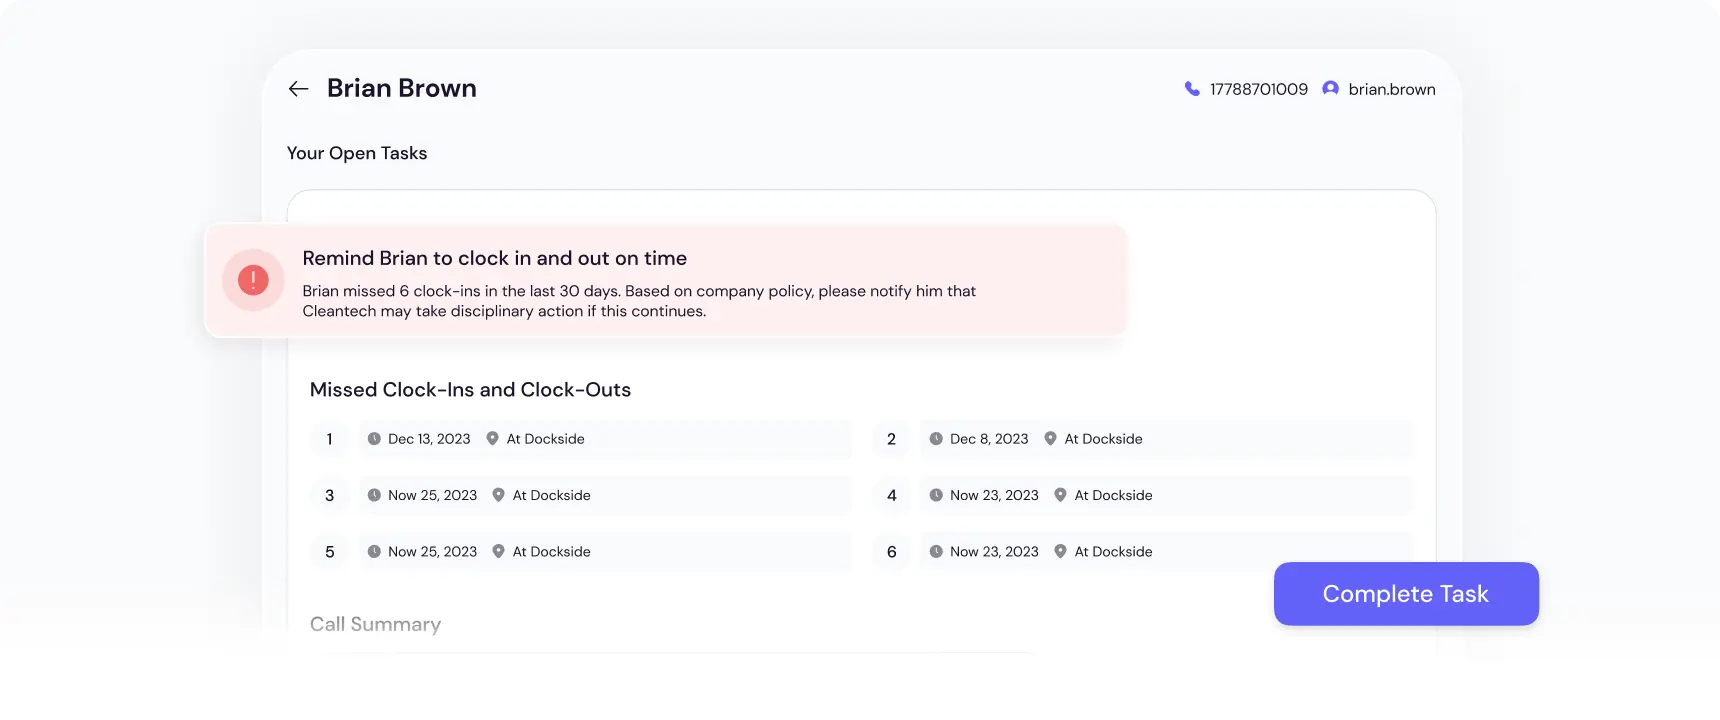Viewport: 1720px width, 720px height.
Task: Click the location pin icon in row 1
Action: (x=492, y=439)
